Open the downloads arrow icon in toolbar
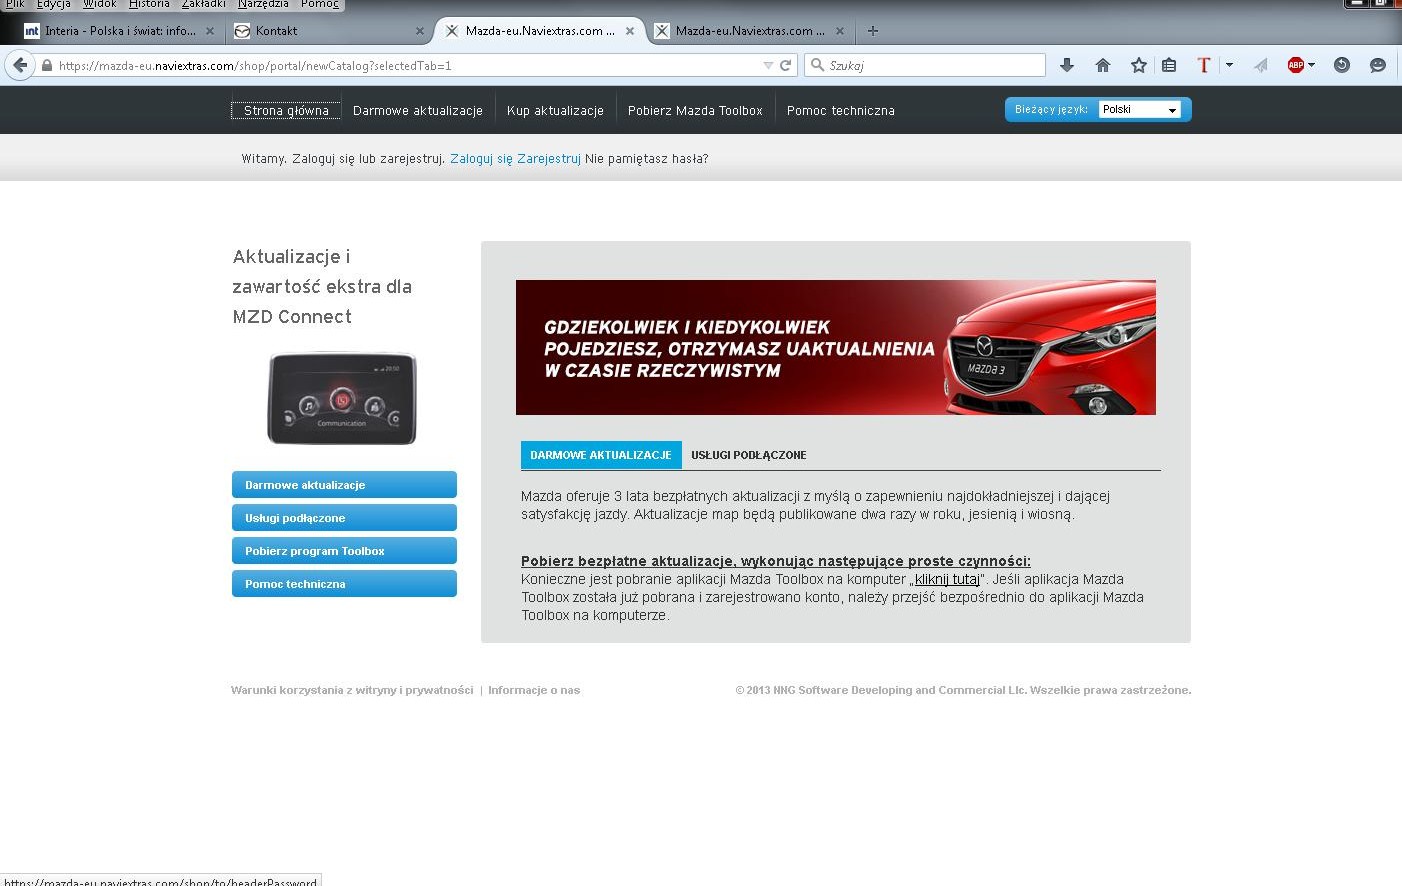 1067,65
